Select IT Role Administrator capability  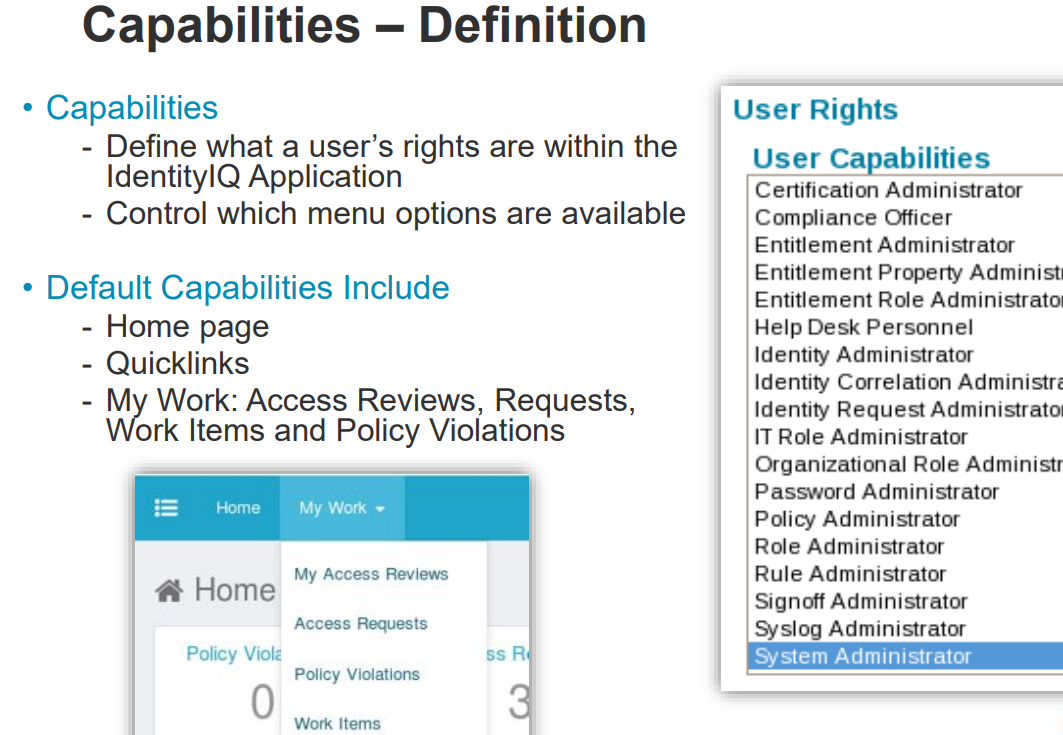tap(905, 437)
